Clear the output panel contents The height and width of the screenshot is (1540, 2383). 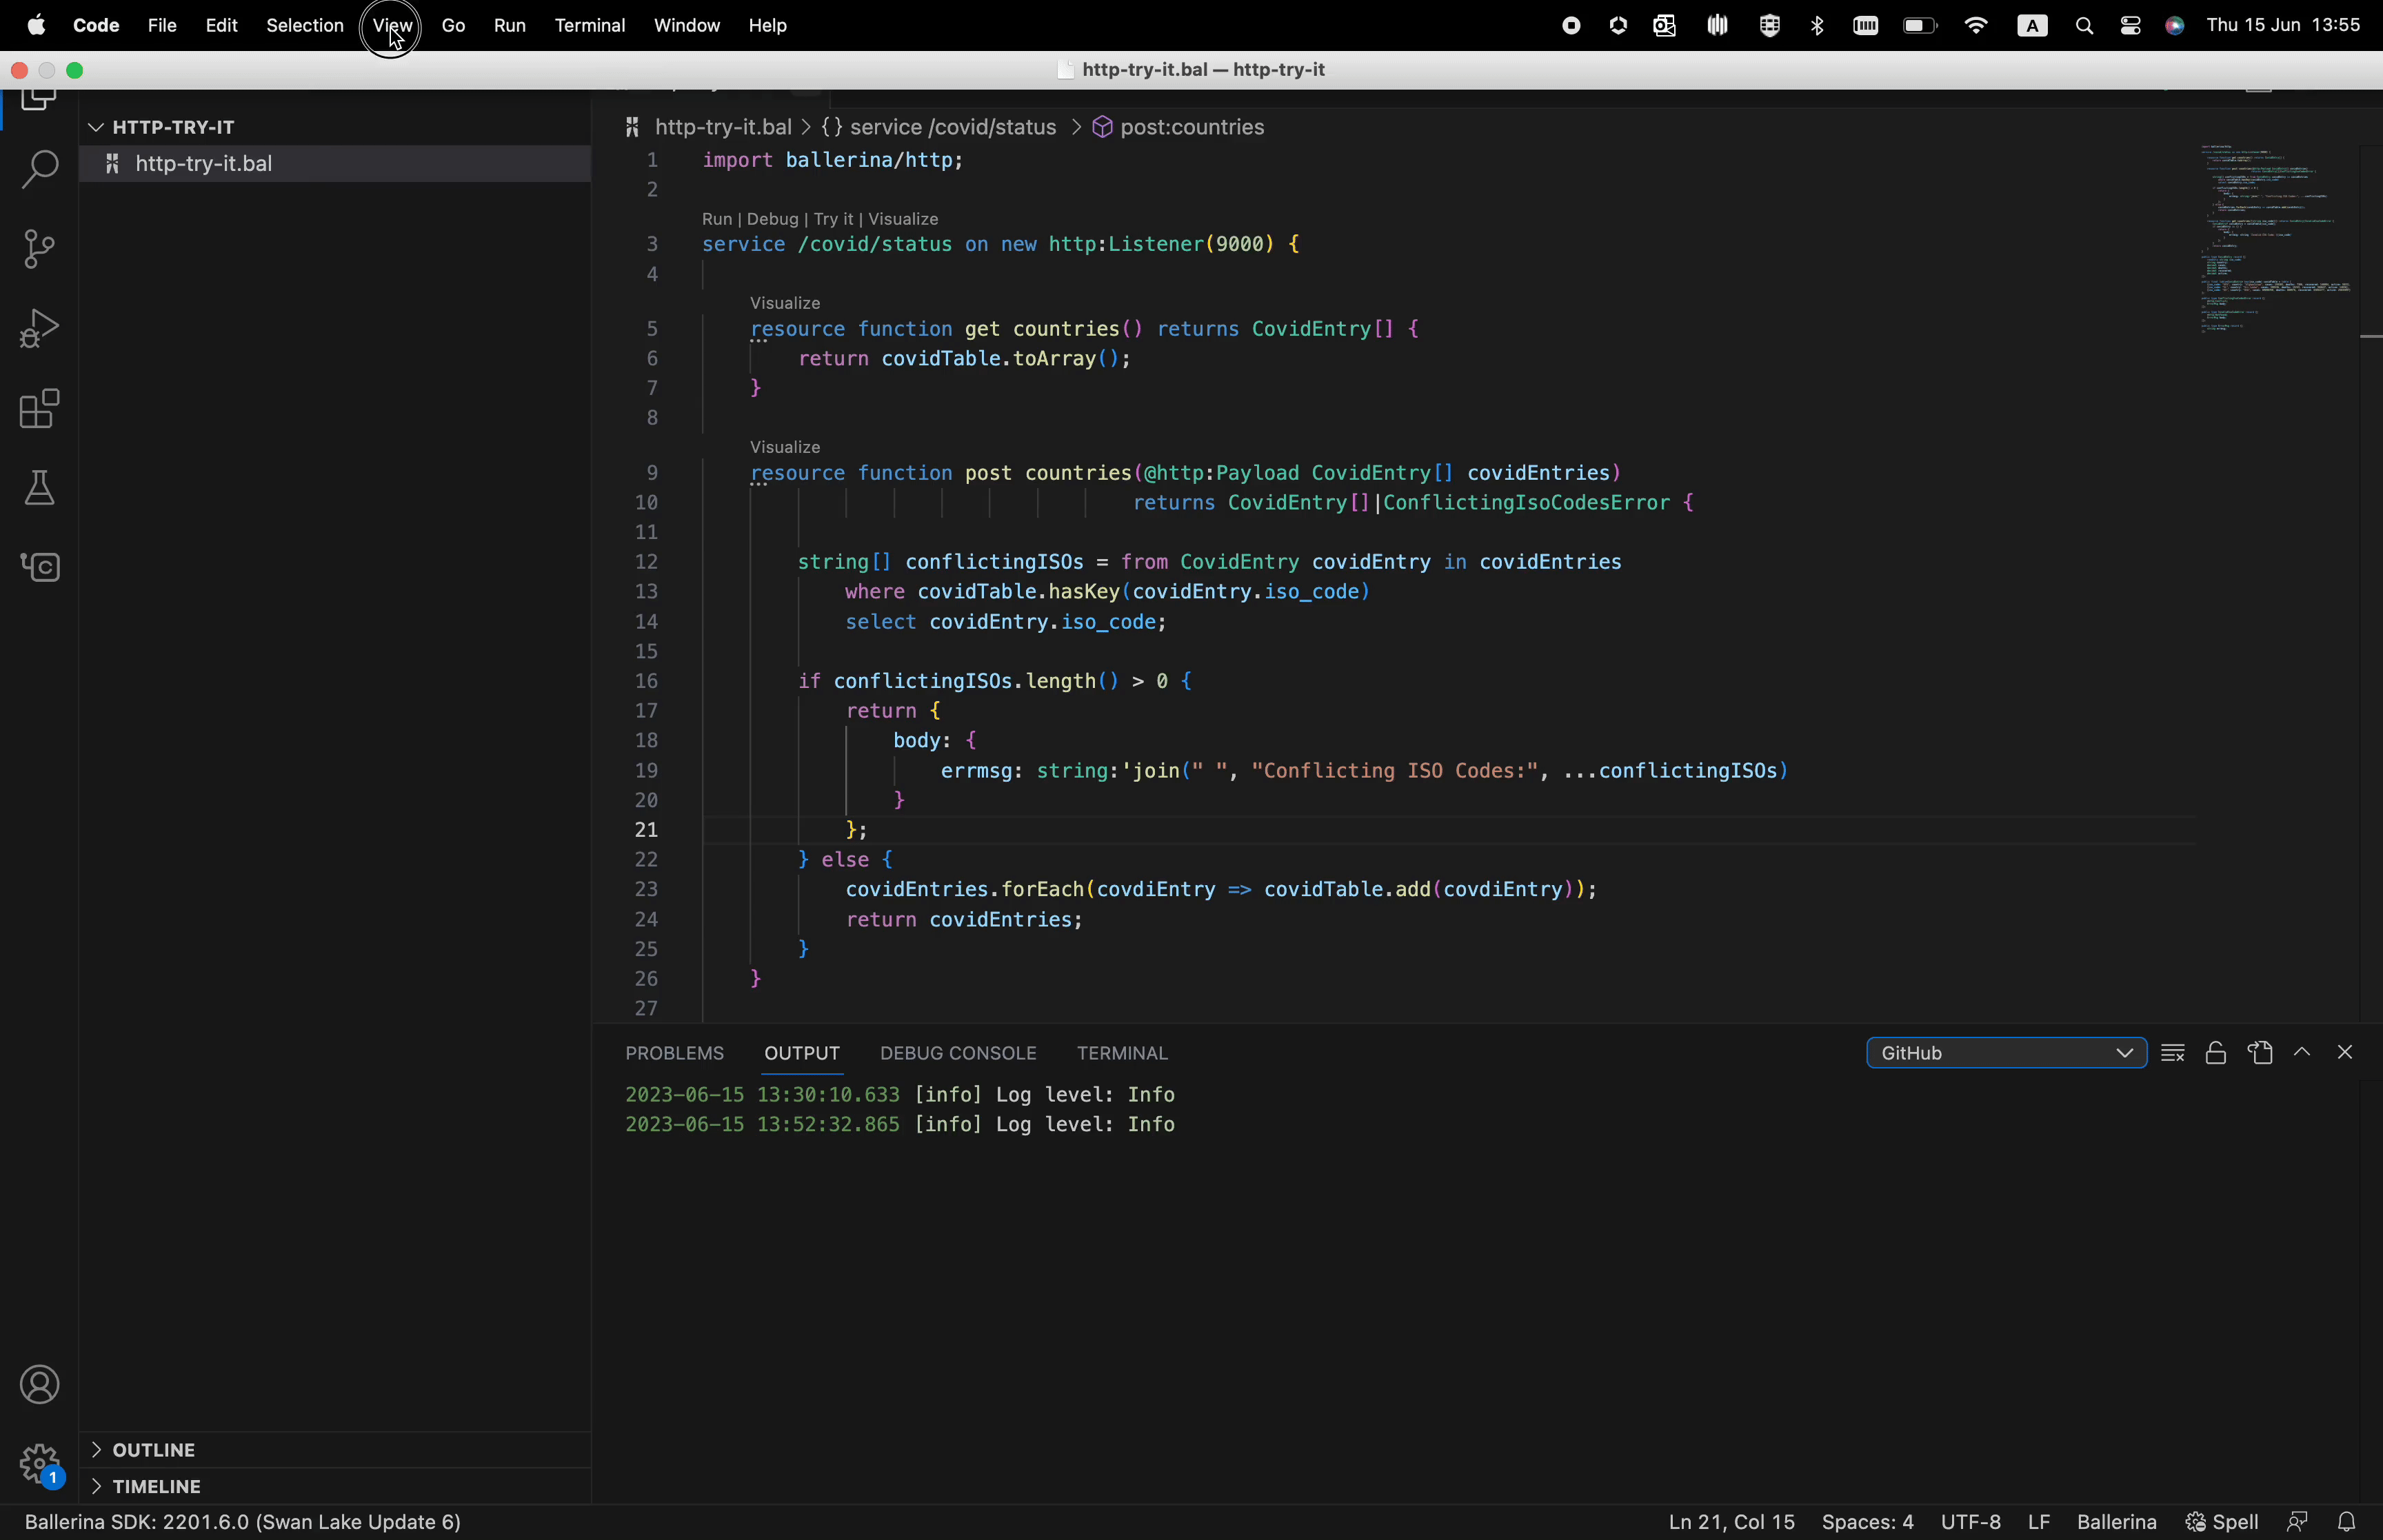(x=2173, y=1053)
